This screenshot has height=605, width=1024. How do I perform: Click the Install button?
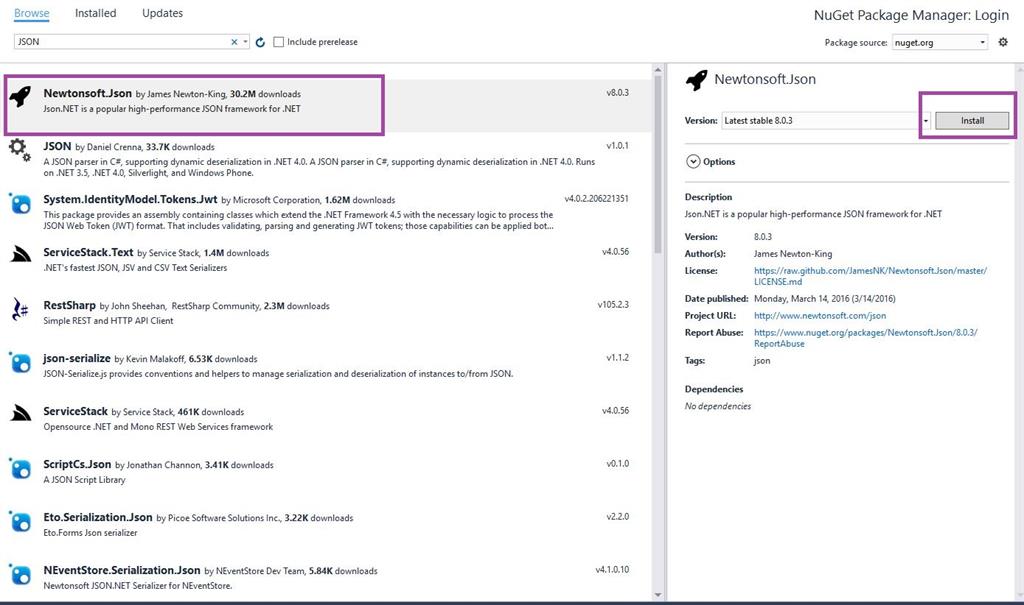[972, 121]
